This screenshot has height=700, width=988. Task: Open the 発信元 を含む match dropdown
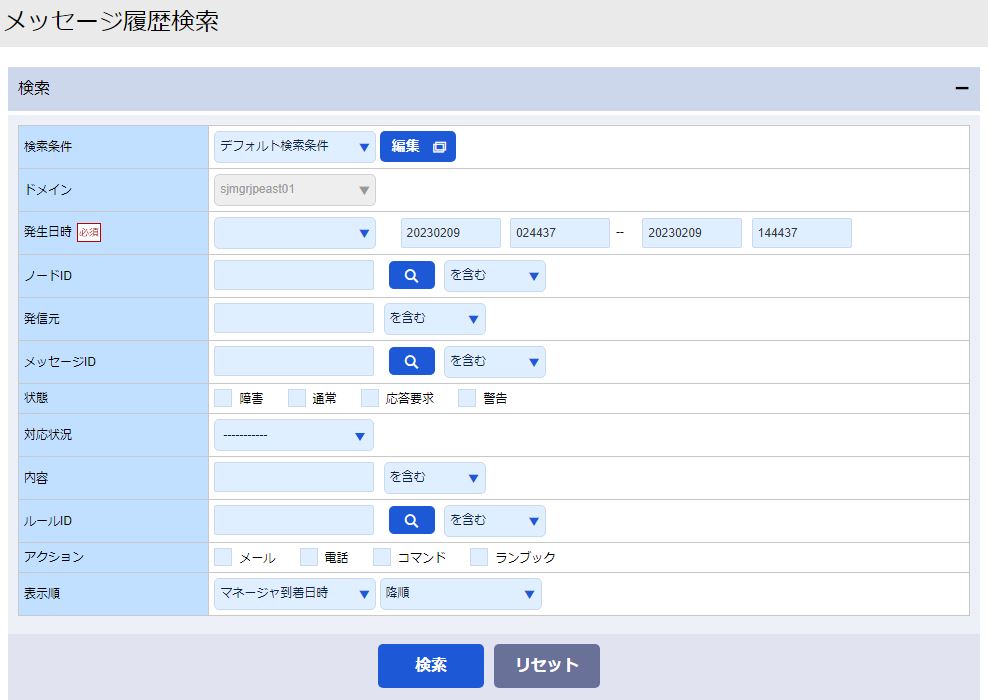[435, 319]
